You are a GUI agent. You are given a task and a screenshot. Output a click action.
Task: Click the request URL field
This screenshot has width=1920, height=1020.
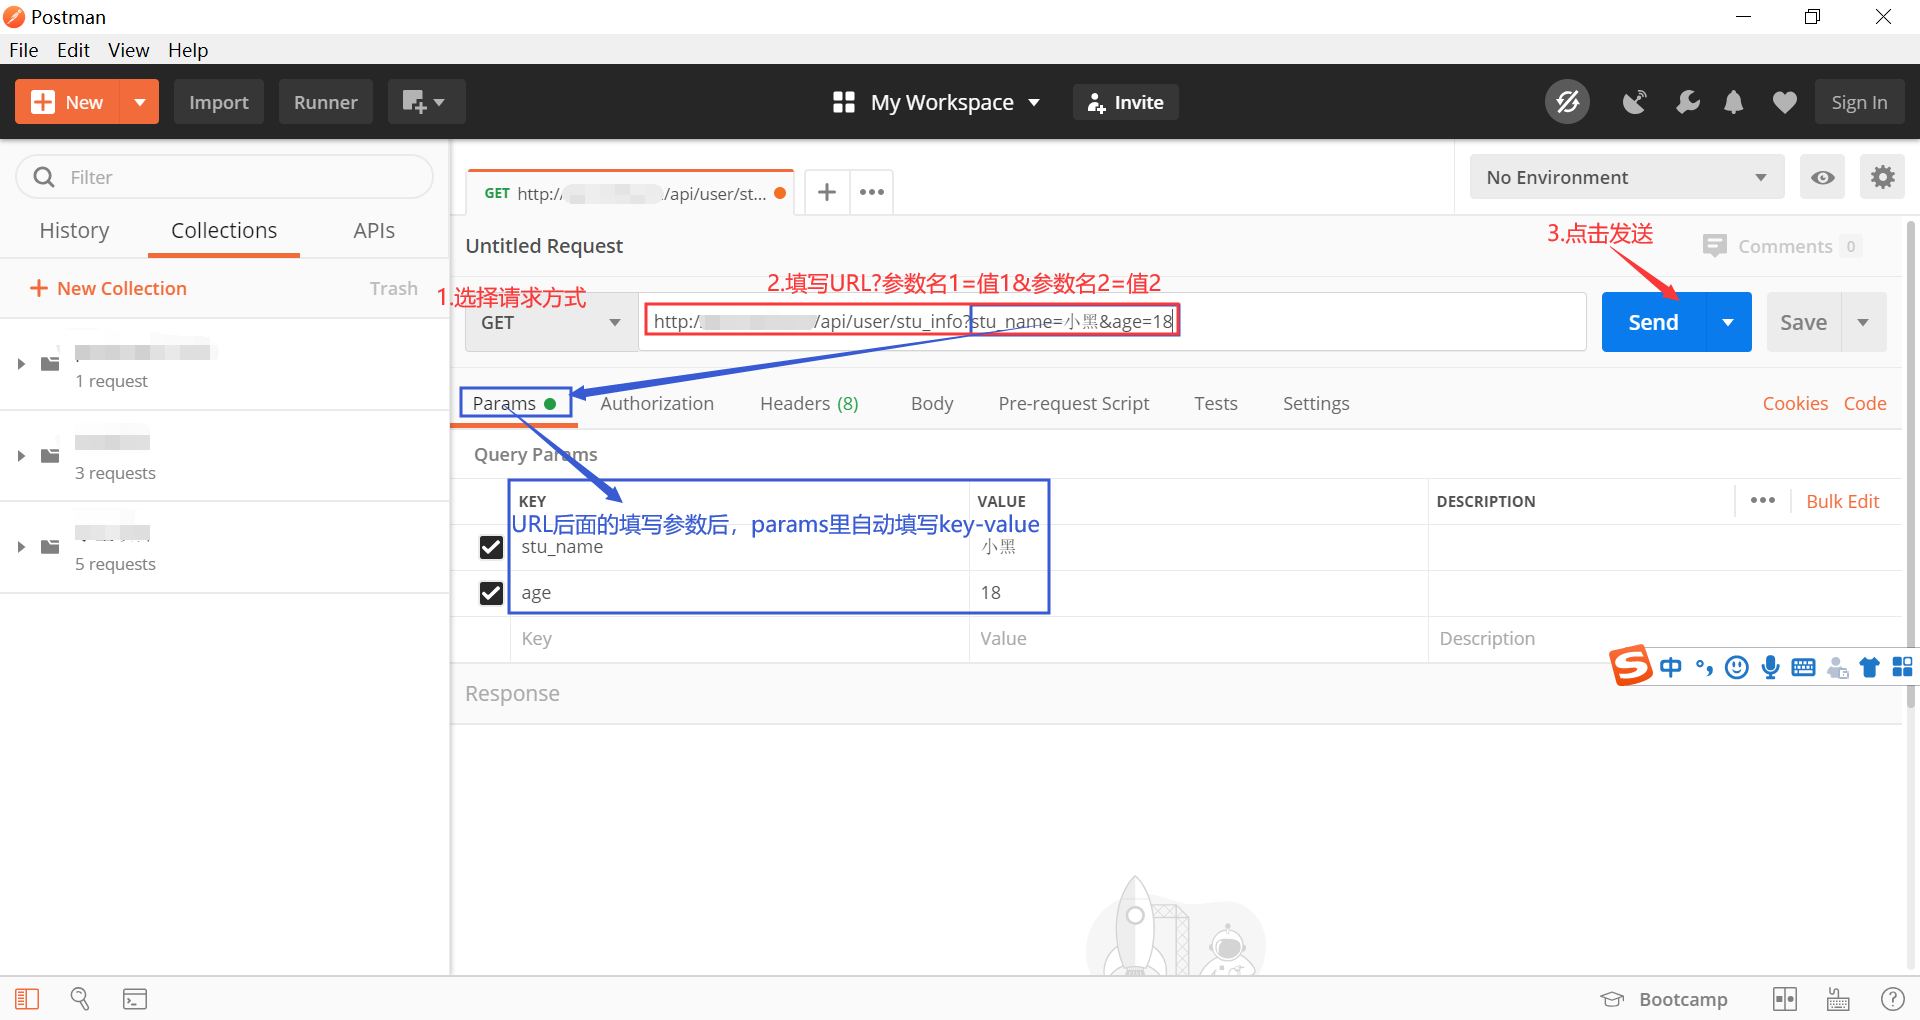[1112, 322]
